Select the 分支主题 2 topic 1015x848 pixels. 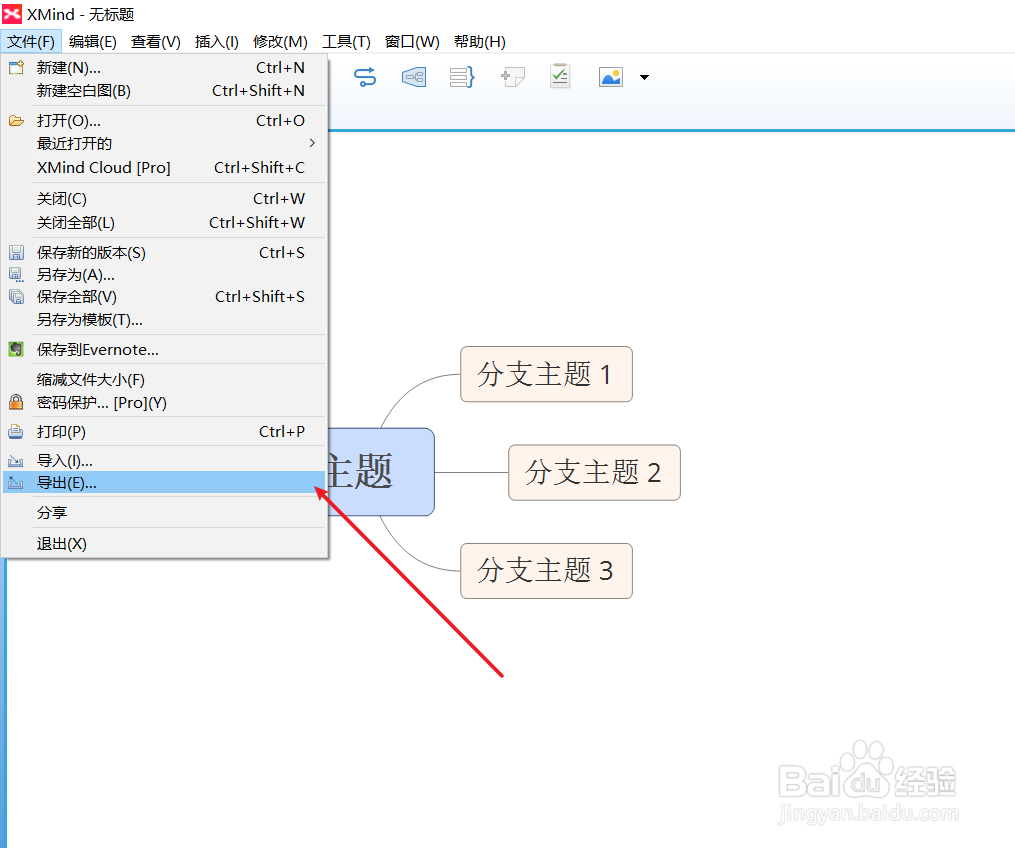click(x=594, y=472)
